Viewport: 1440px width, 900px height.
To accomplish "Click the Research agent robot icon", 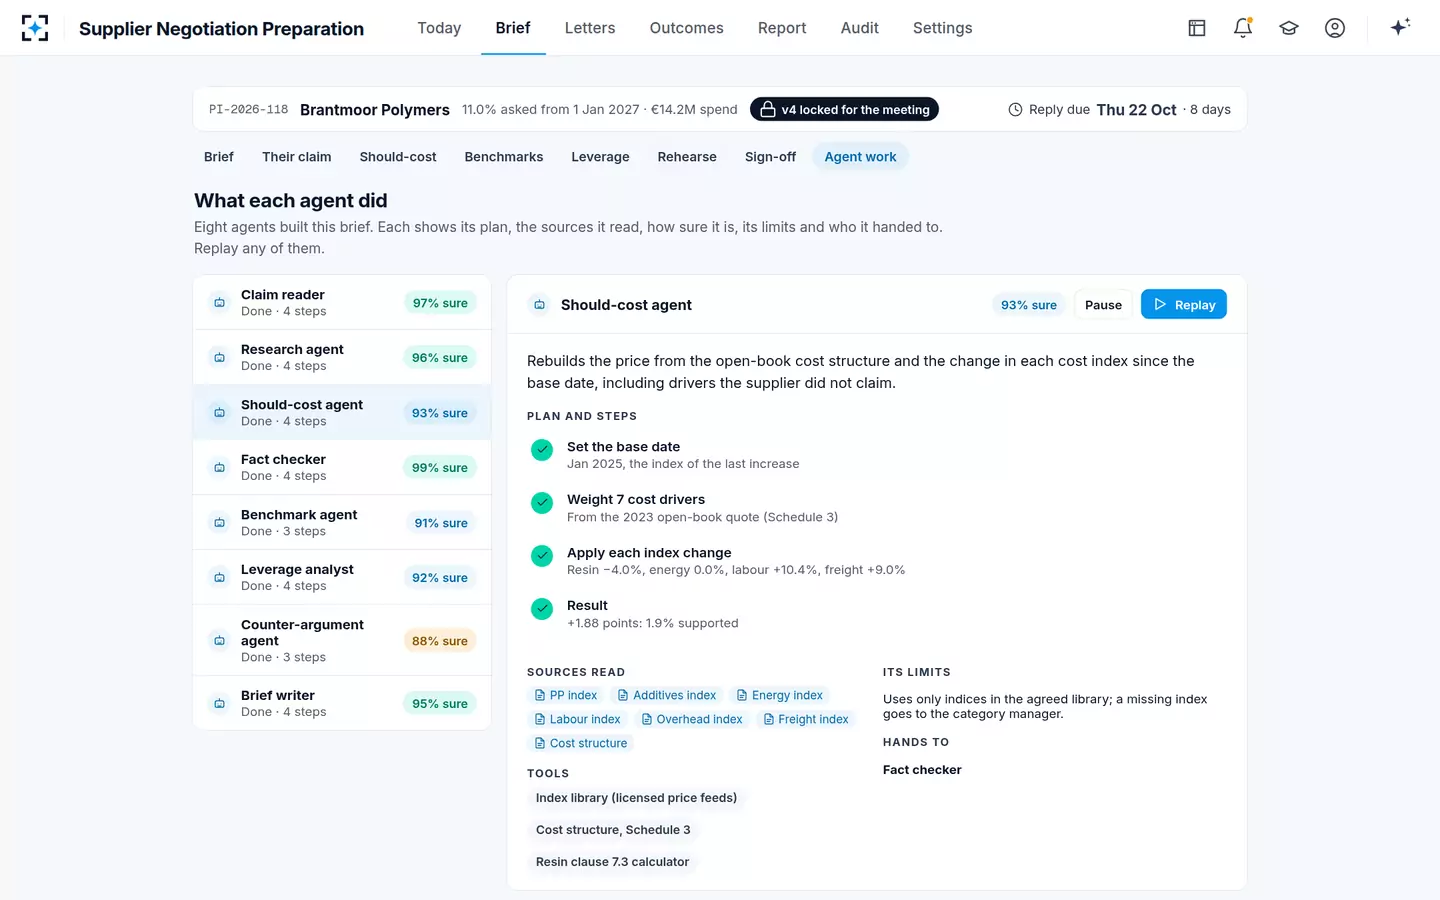I will click(220, 358).
